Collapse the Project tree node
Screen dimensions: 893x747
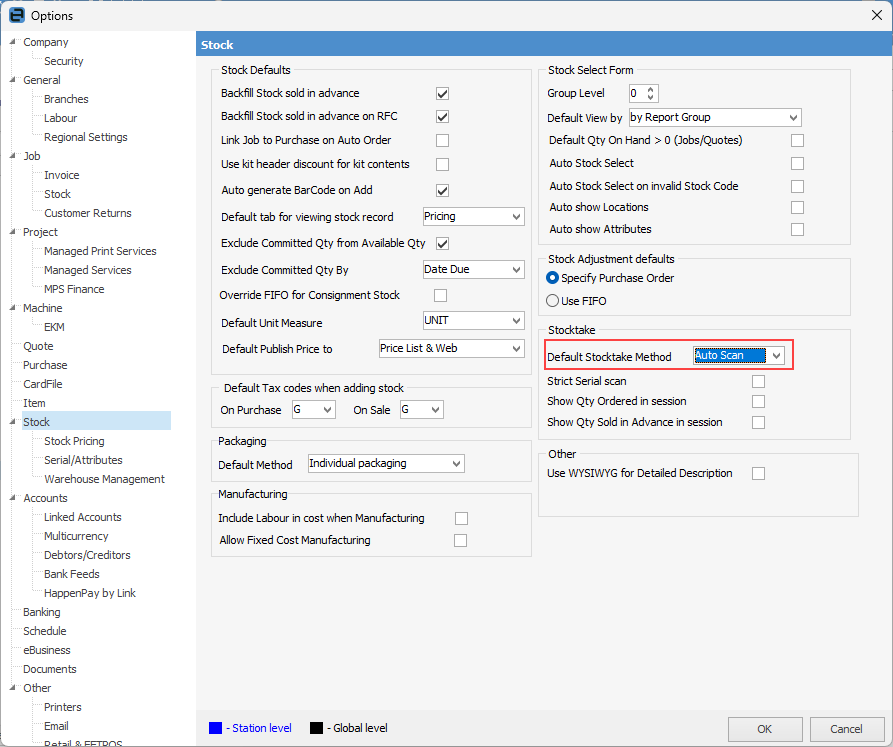[13, 232]
